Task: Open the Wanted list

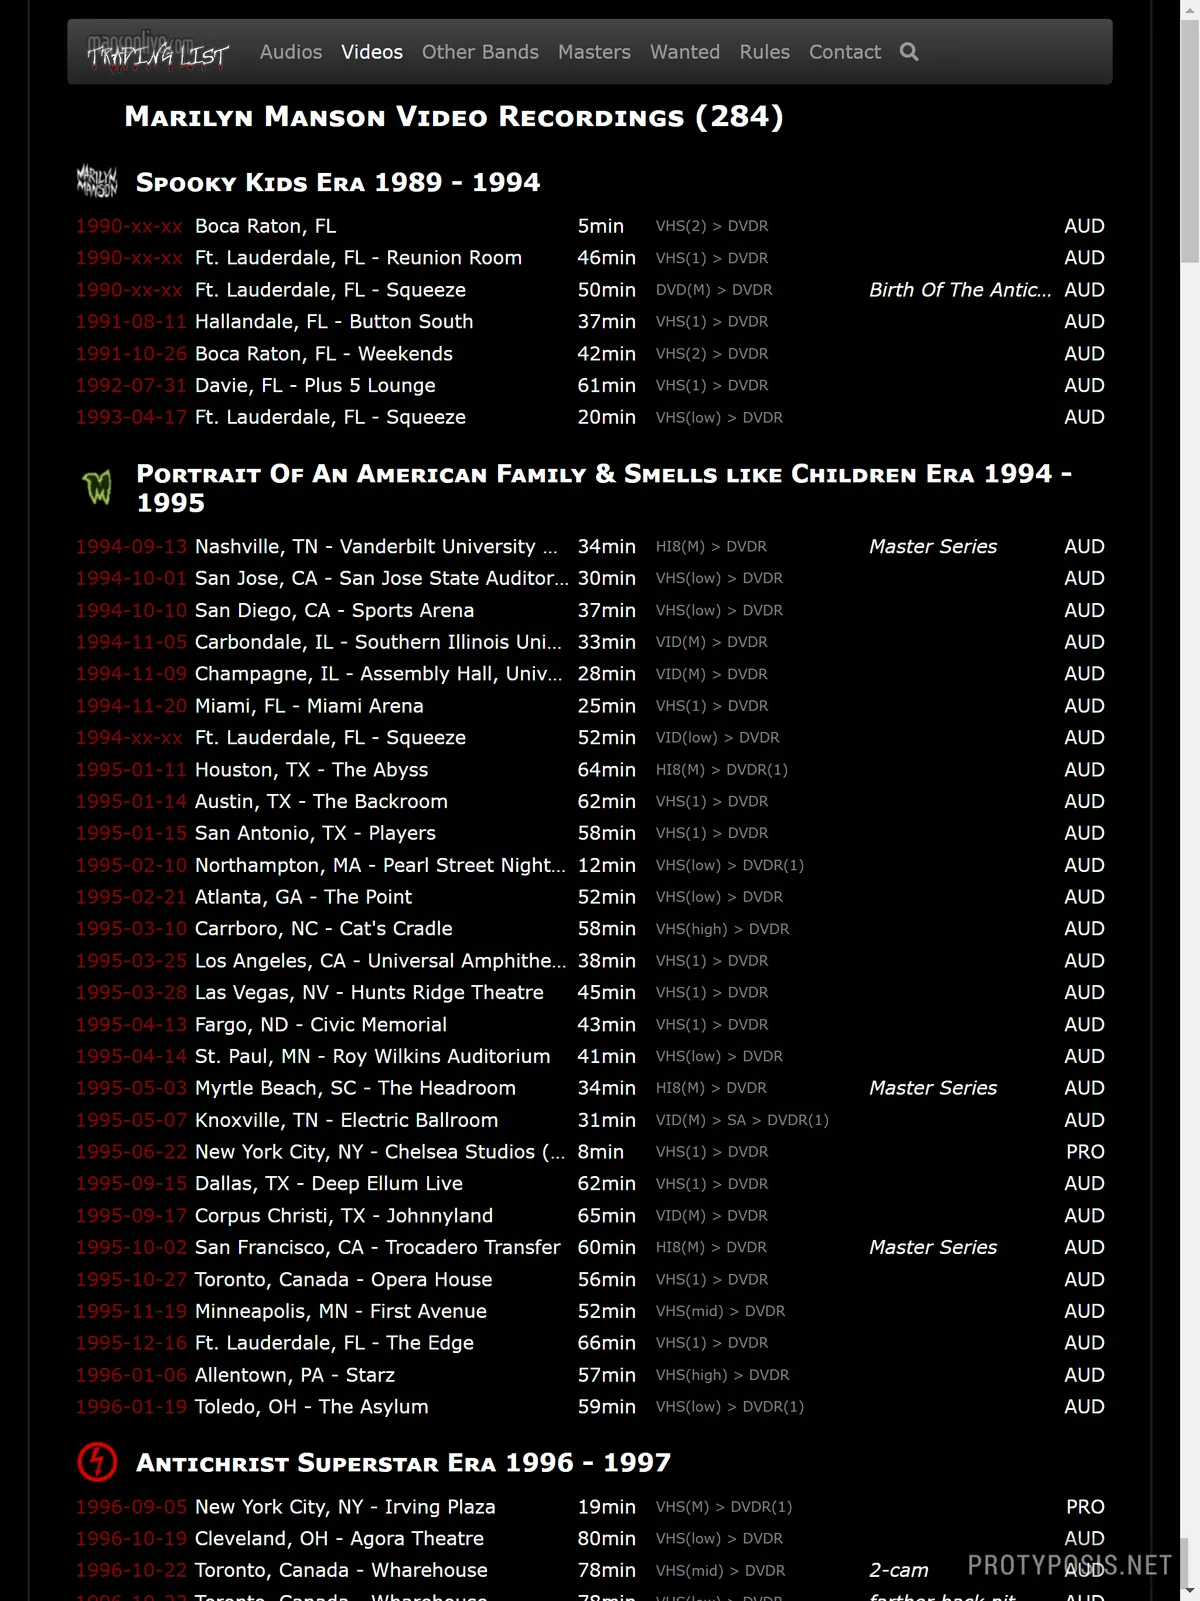Action: pos(685,52)
